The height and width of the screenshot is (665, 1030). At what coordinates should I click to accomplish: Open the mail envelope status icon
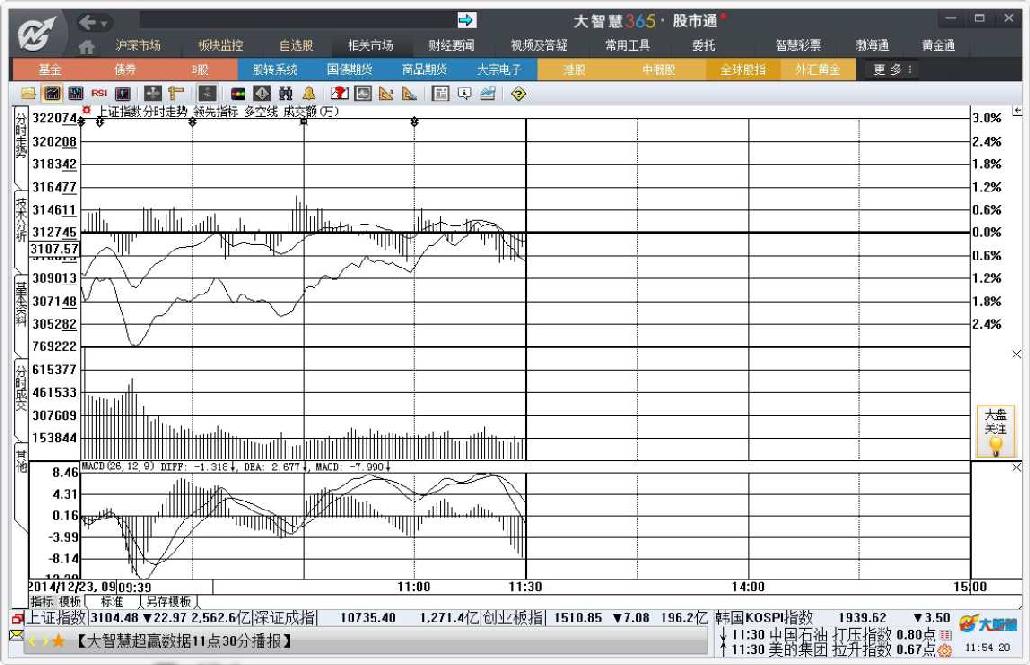click(x=16, y=635)
